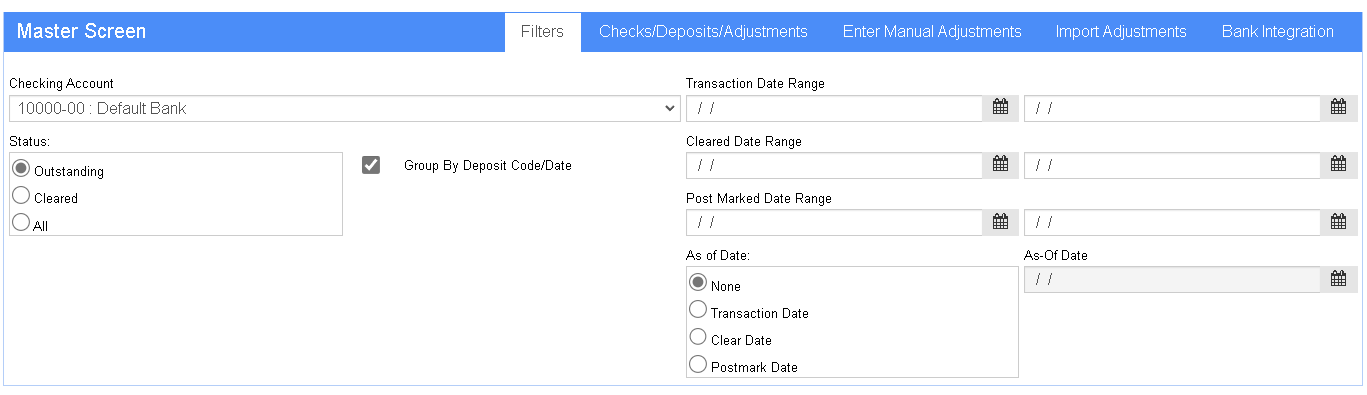The image size is (1367, 395).
Task: Choose Postmark Date as the As of Date
Action: click(698, 364)
